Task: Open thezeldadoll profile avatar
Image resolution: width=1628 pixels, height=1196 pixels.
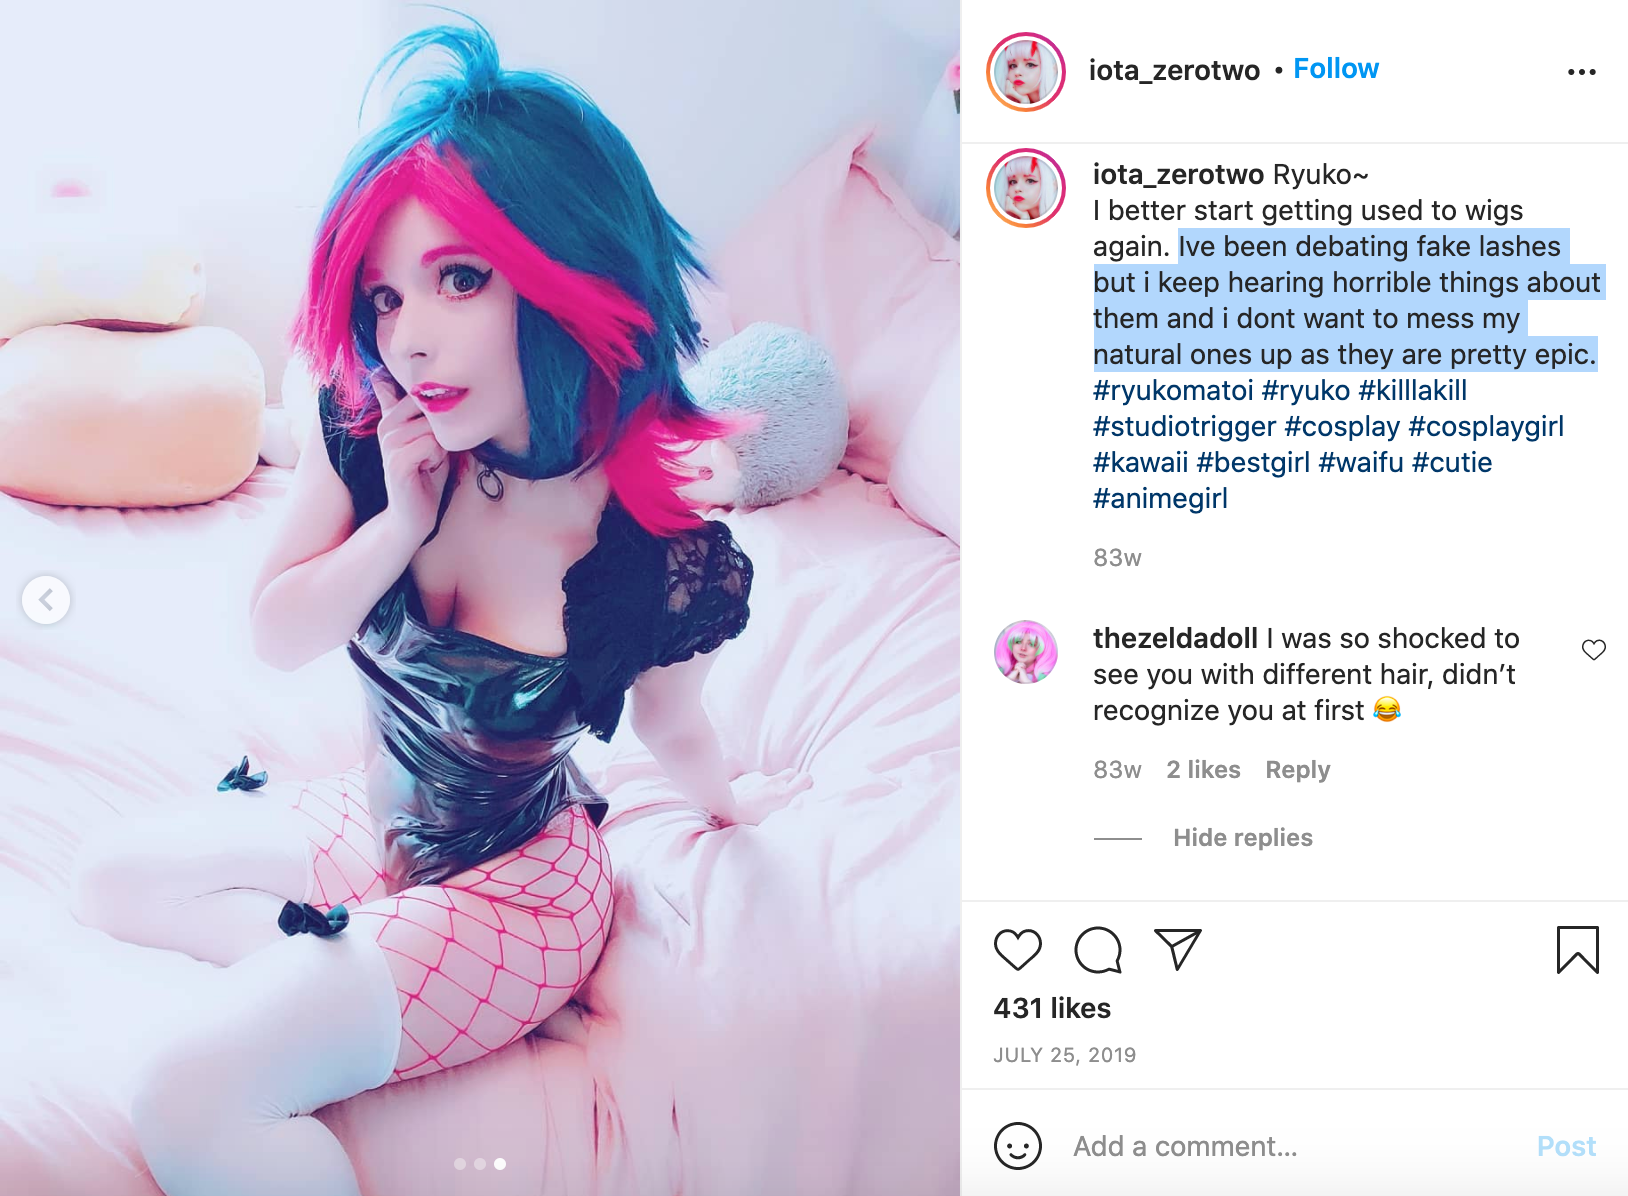Action: pyautogui.click(x=1026, y=652)
